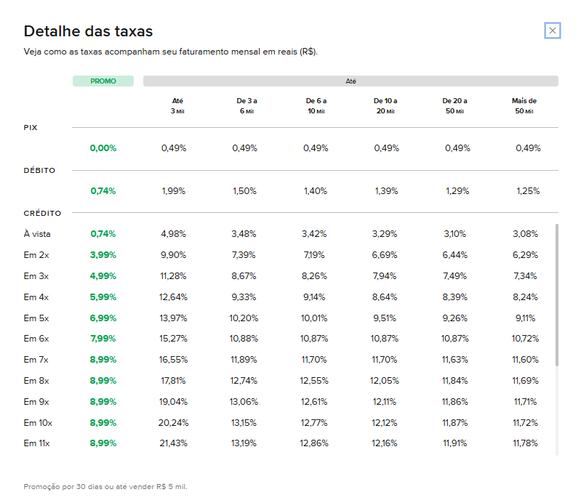Click the credit table vertical scrollbar

tap(556, 295)
